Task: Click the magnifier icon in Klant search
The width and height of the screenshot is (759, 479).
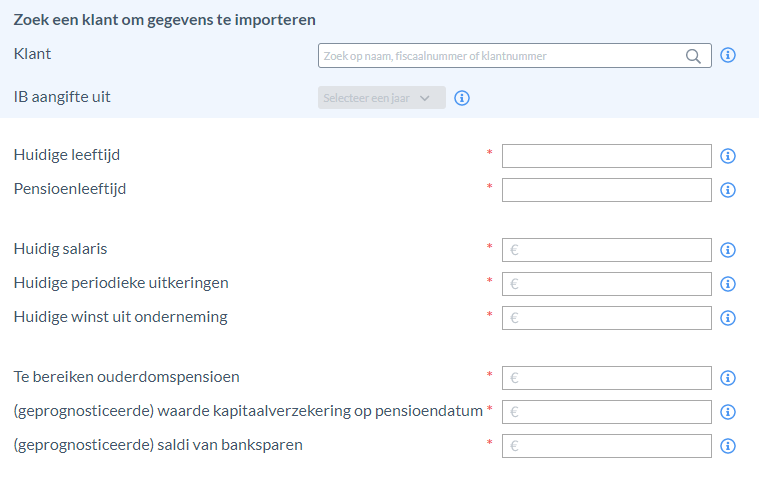Action: point(693,56)
